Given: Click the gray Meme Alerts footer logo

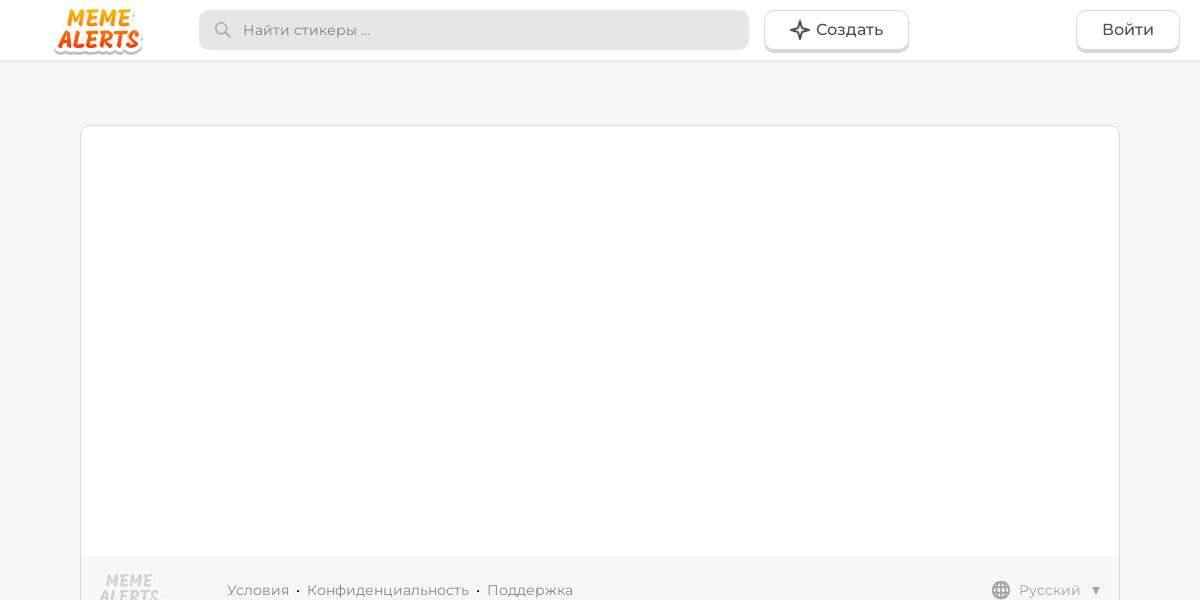Looking at the screenshot, I should pos(129,587).
